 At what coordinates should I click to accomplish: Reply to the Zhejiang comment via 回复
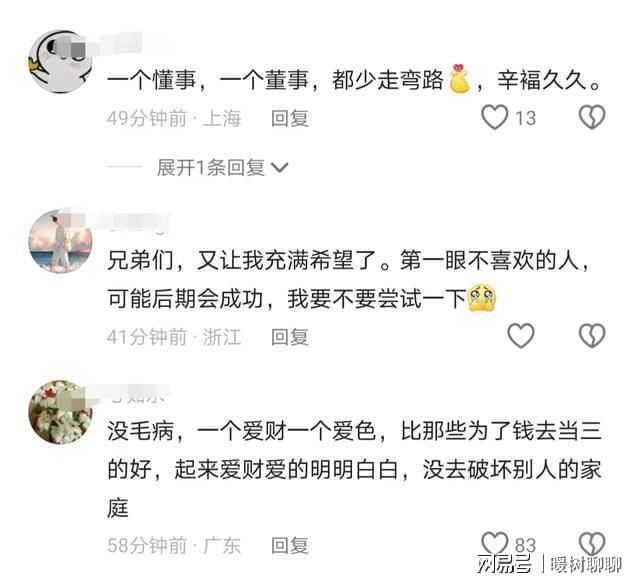tap(290, 337)
